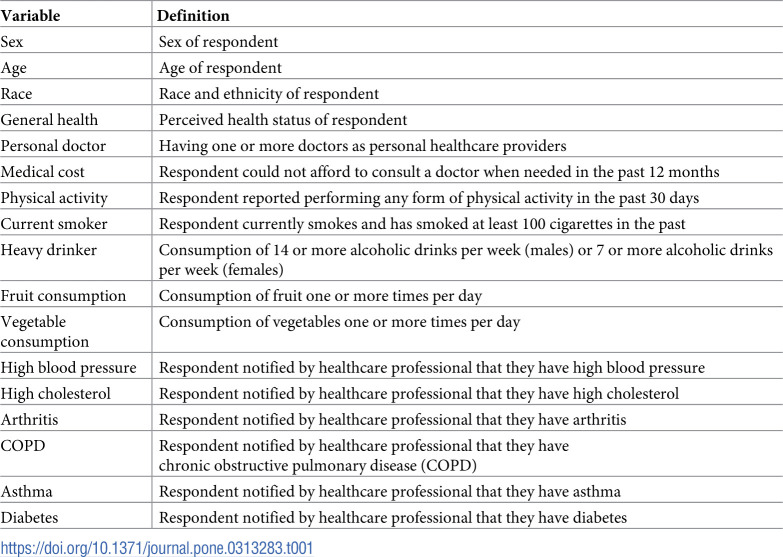
Task: Click the Physical activity variable cell
Action: 52,198
